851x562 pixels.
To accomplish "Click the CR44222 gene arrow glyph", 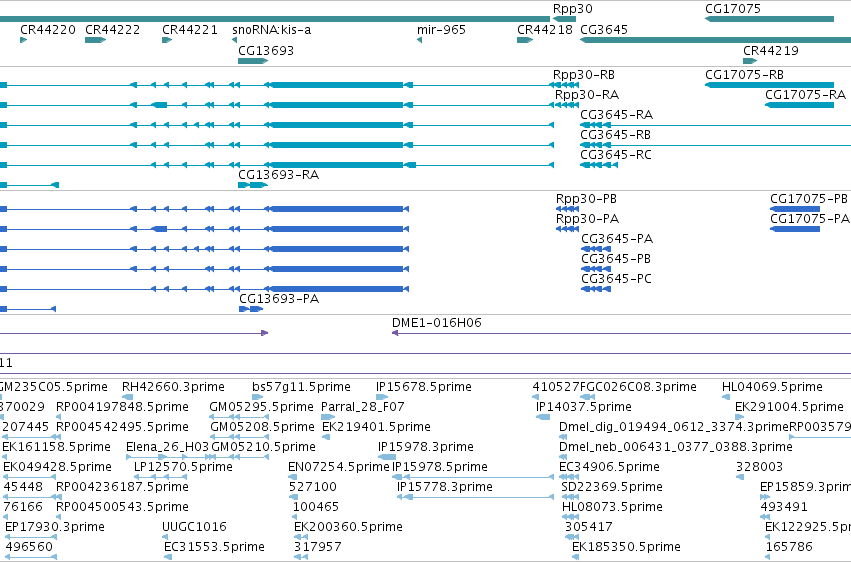I will pos(96,40).
